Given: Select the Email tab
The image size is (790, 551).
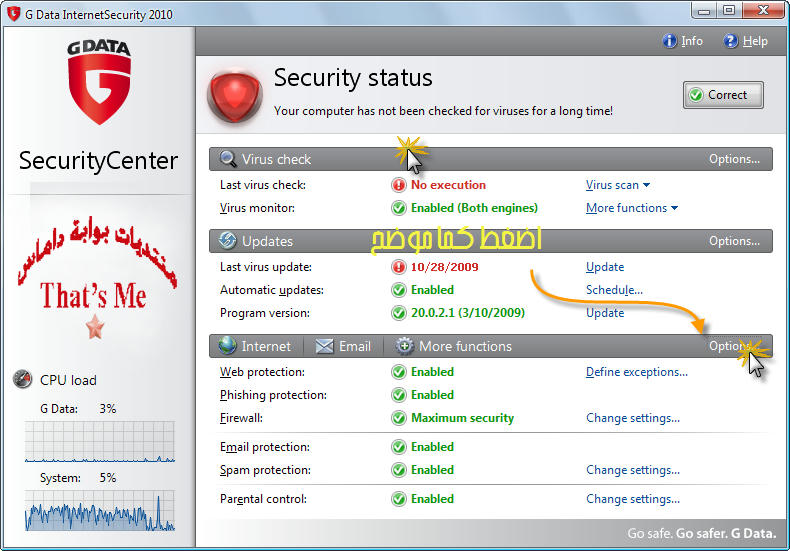Looking at the screenshot, I should point(344,346).
